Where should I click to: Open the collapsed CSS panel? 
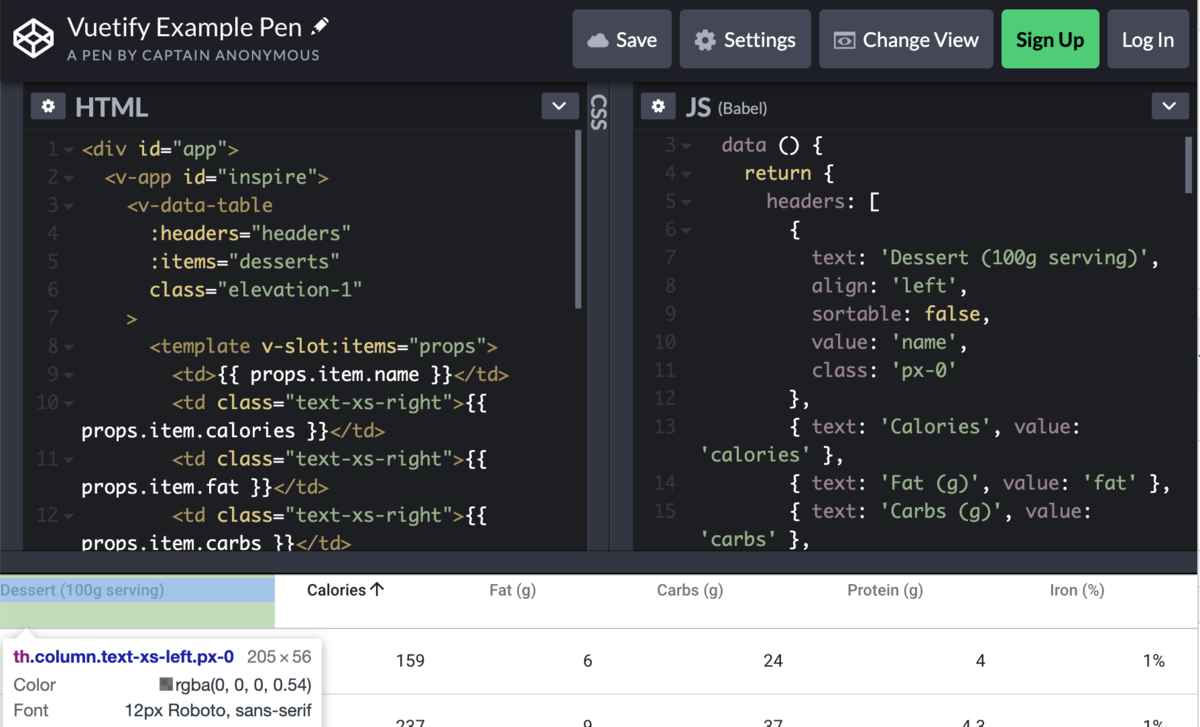point(599,113)
